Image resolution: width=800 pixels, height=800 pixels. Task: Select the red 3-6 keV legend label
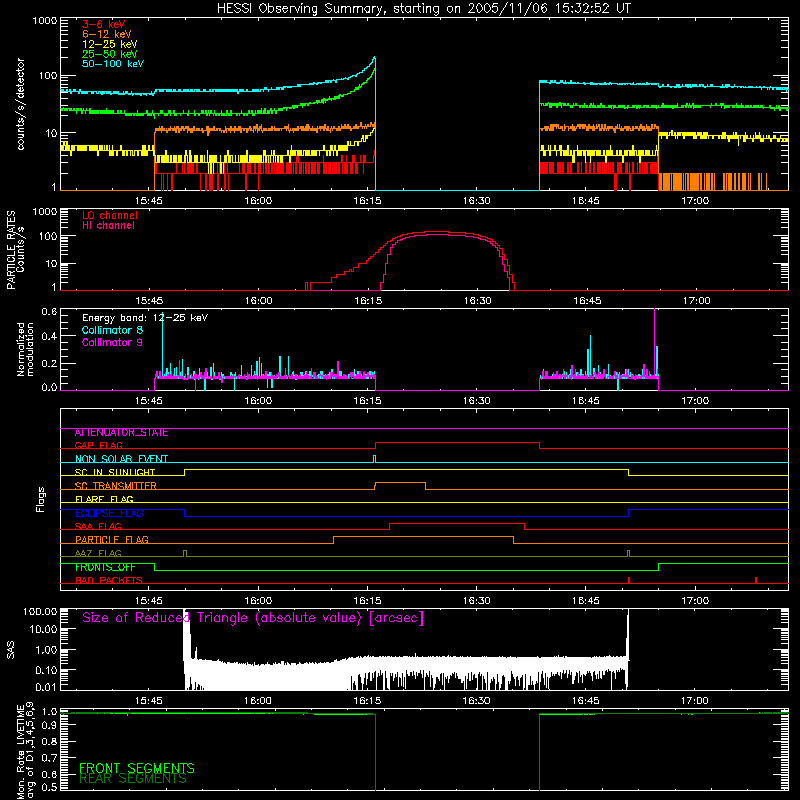coord(104,24)
